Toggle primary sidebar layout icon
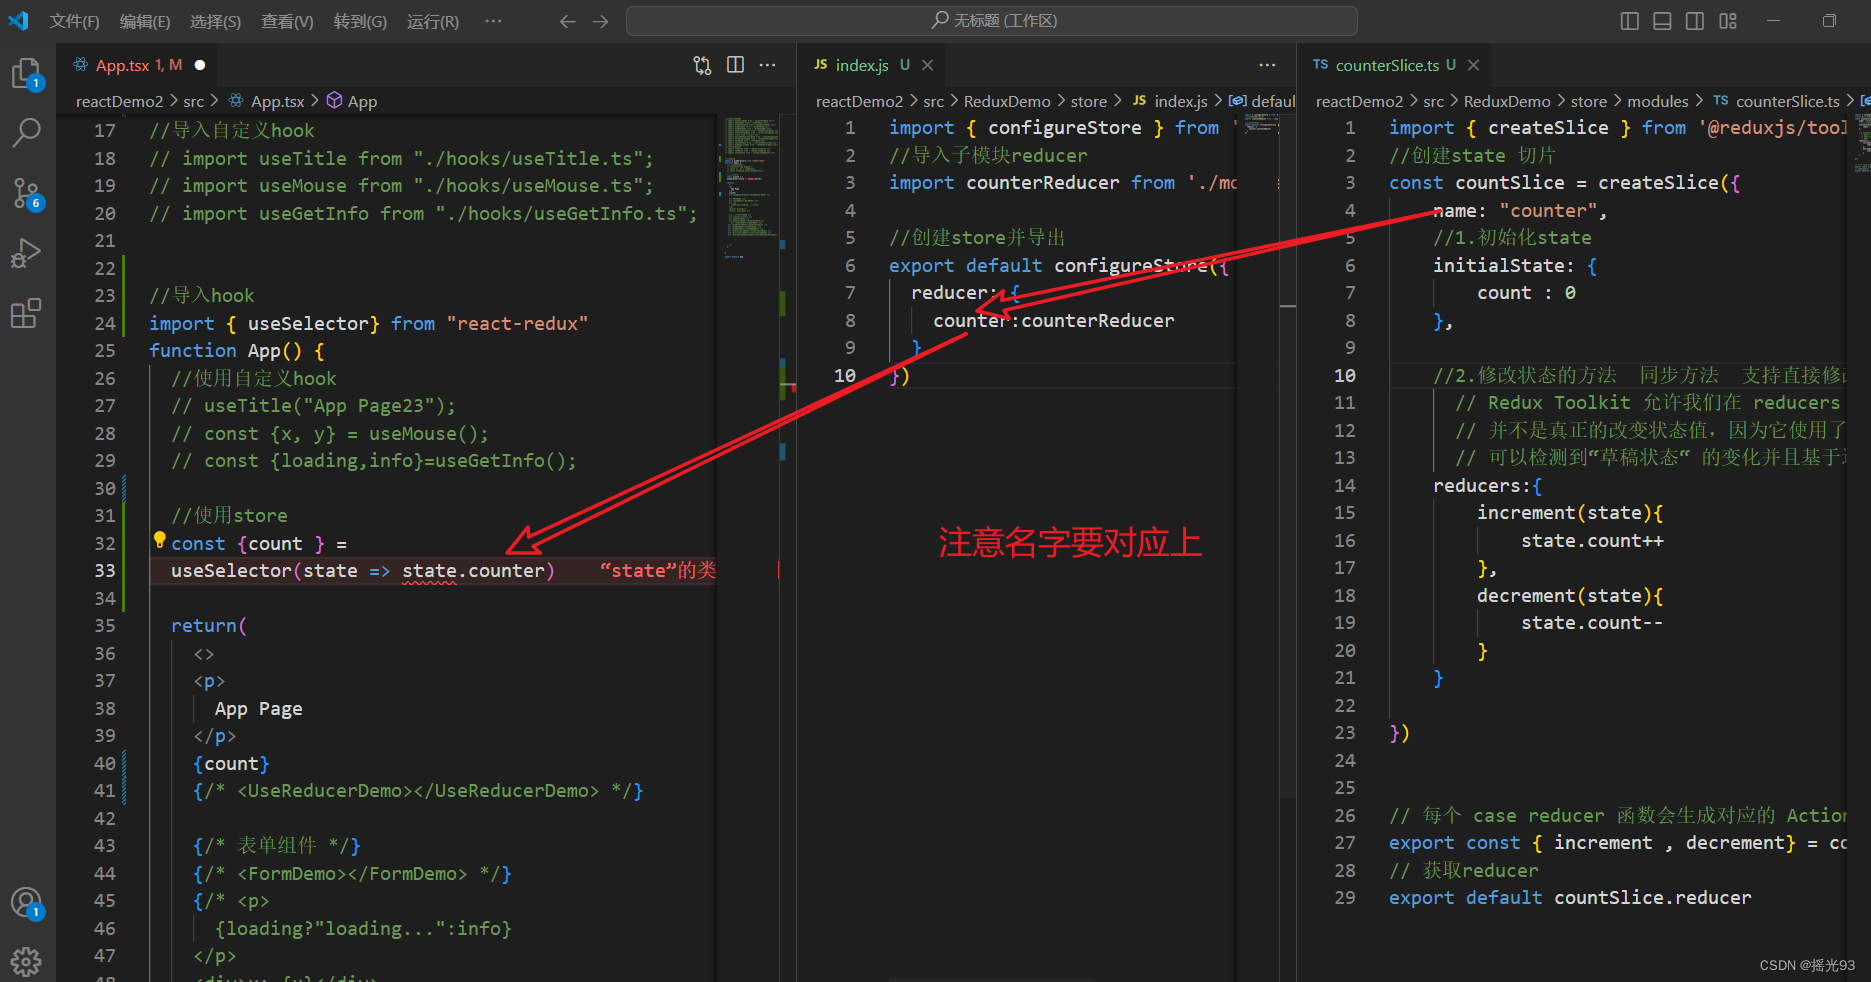The height and width of the screenshot is (982, 1871). (1629, 21)
